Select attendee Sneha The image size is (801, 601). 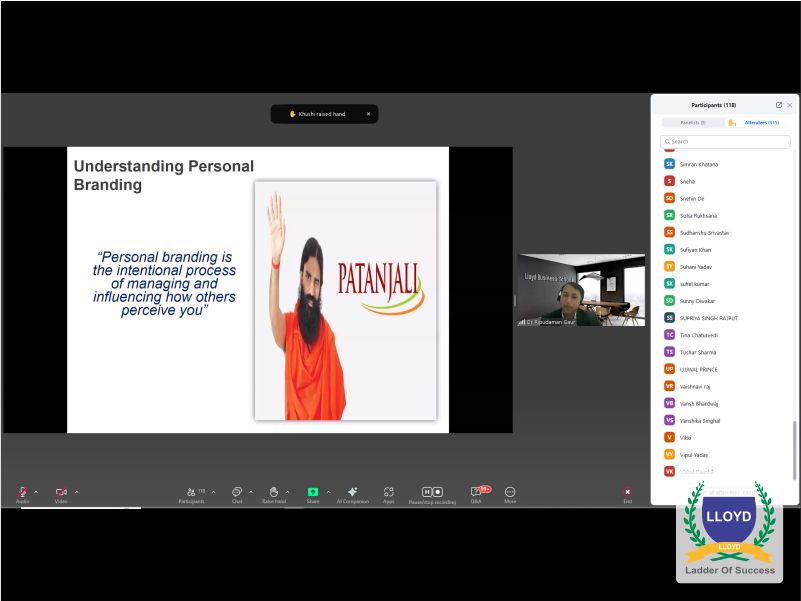[725, 181]
